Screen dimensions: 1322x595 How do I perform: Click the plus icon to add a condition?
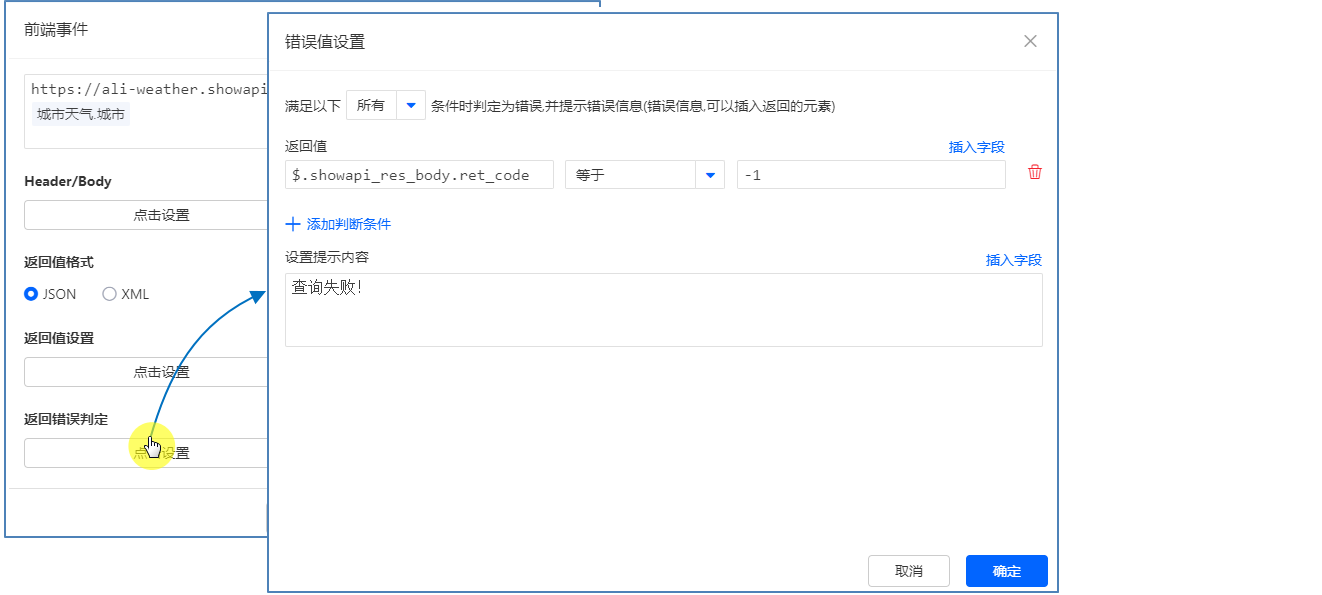pos(293,224)
